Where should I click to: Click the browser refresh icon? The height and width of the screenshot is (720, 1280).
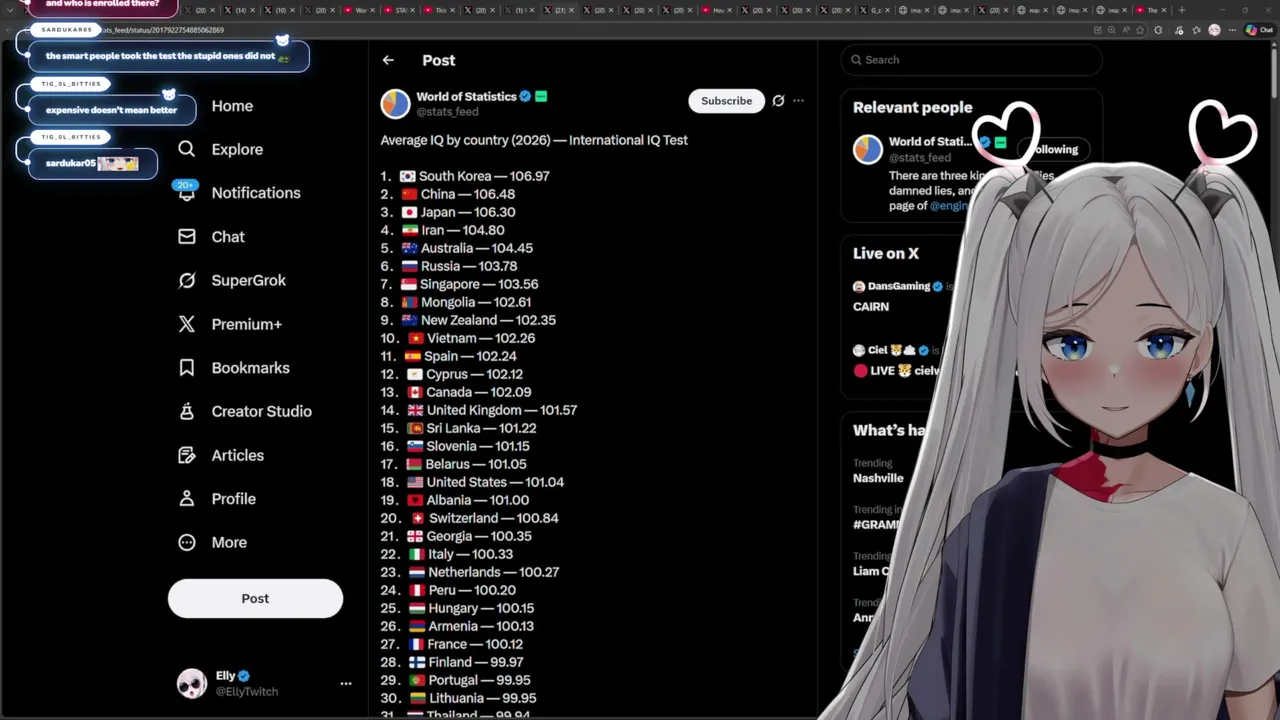(x=1158, y=30)
